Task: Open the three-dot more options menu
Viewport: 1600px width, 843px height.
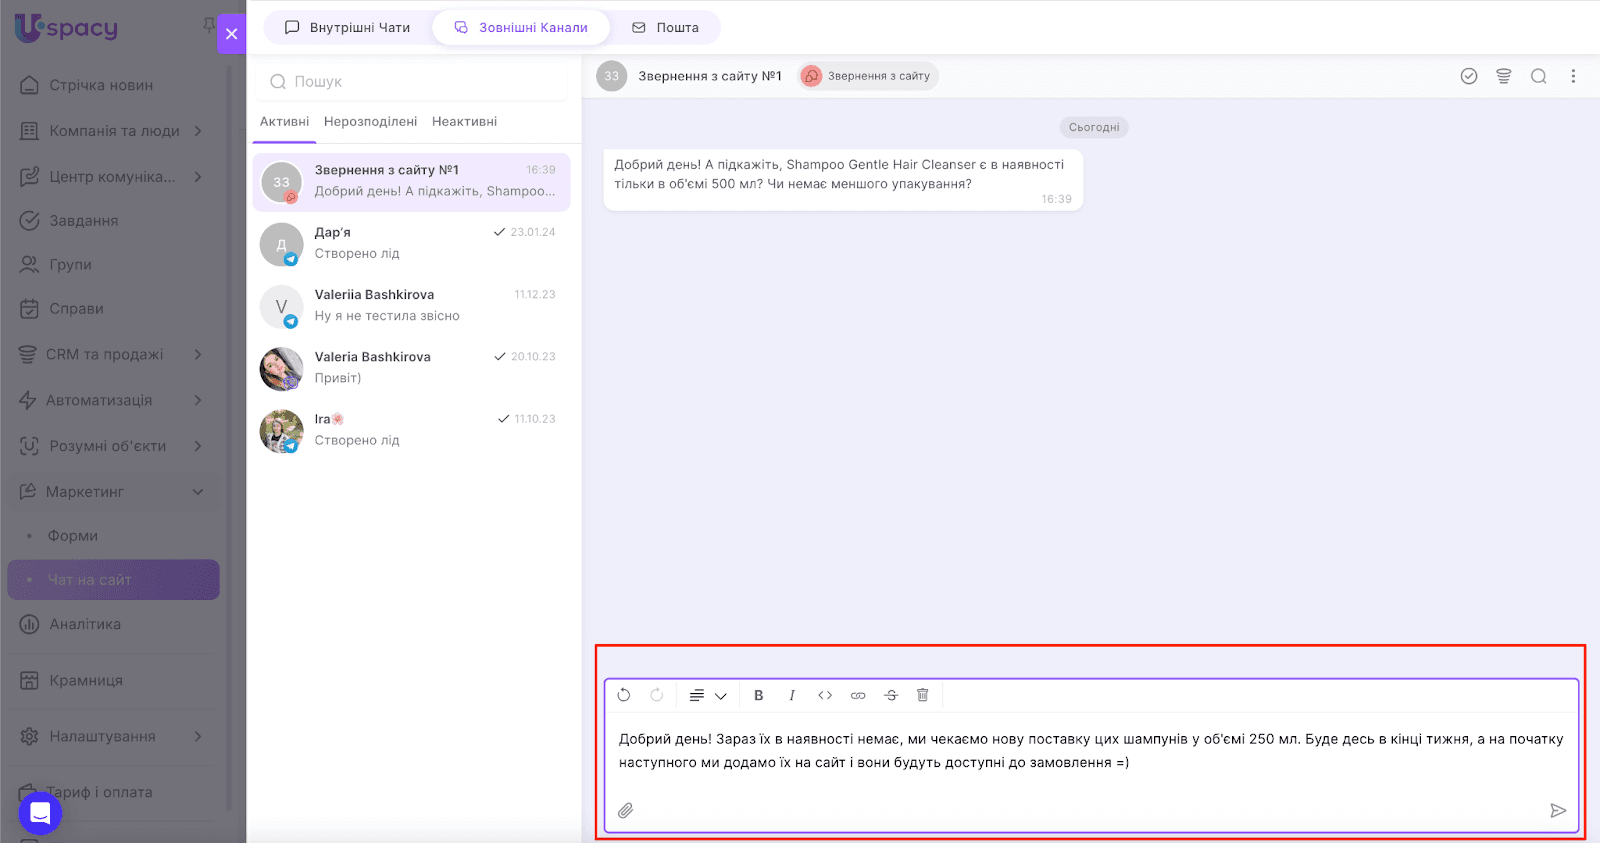Action: click(x=1573, y=76)
